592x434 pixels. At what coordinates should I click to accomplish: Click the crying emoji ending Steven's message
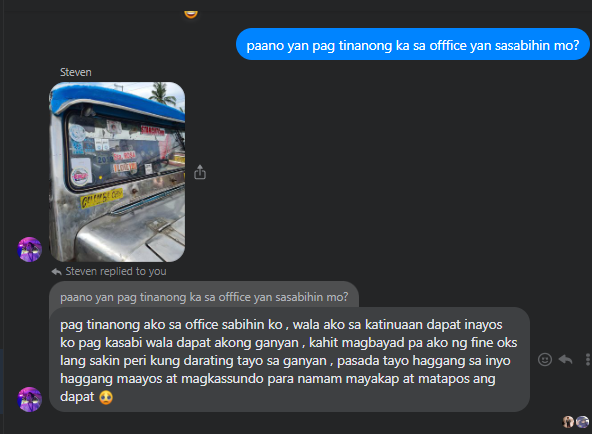[x=106, y=397]
